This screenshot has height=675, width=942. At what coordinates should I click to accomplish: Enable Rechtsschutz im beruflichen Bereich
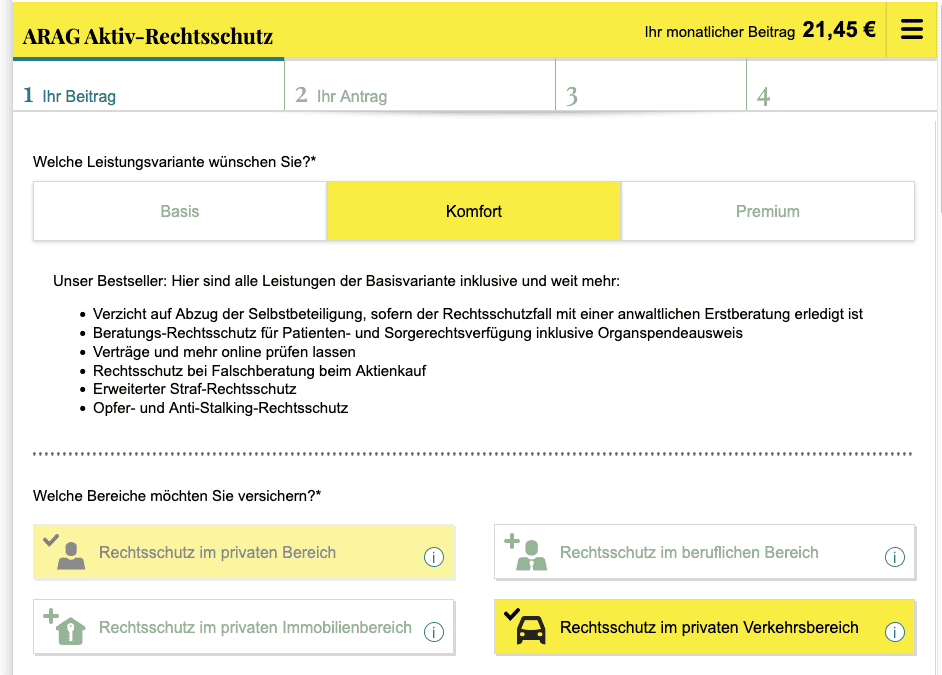[705, 552]
